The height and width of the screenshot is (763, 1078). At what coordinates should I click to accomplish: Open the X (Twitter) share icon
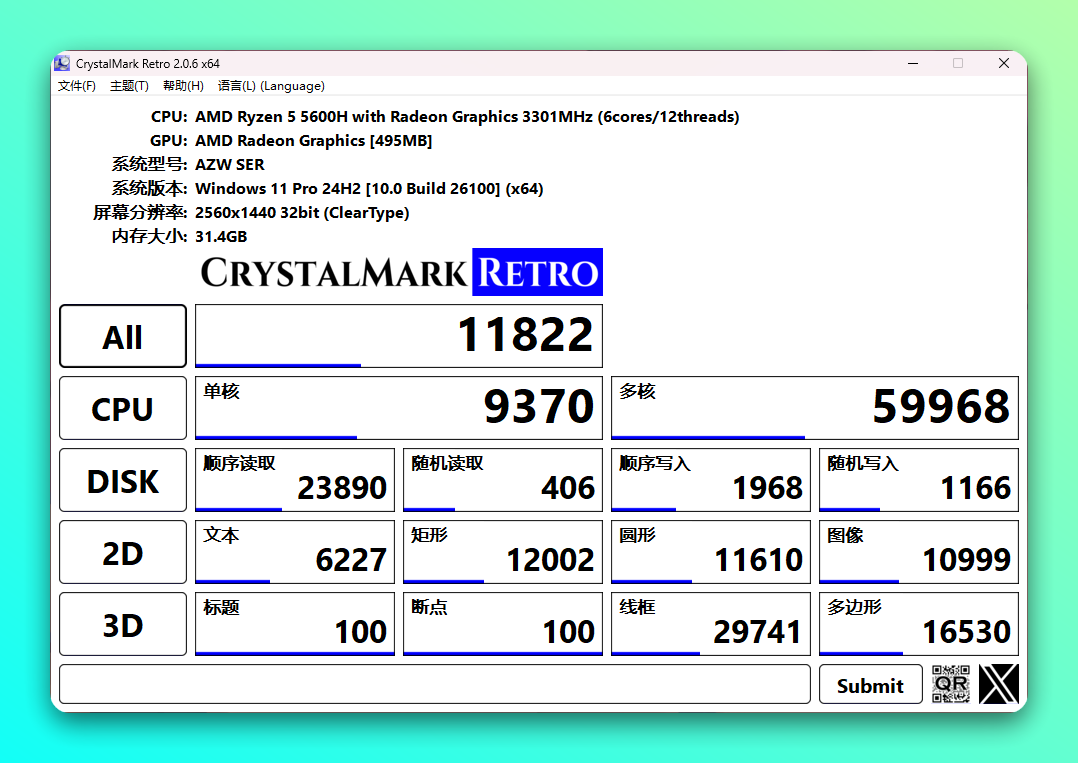(x=999, y=684)
